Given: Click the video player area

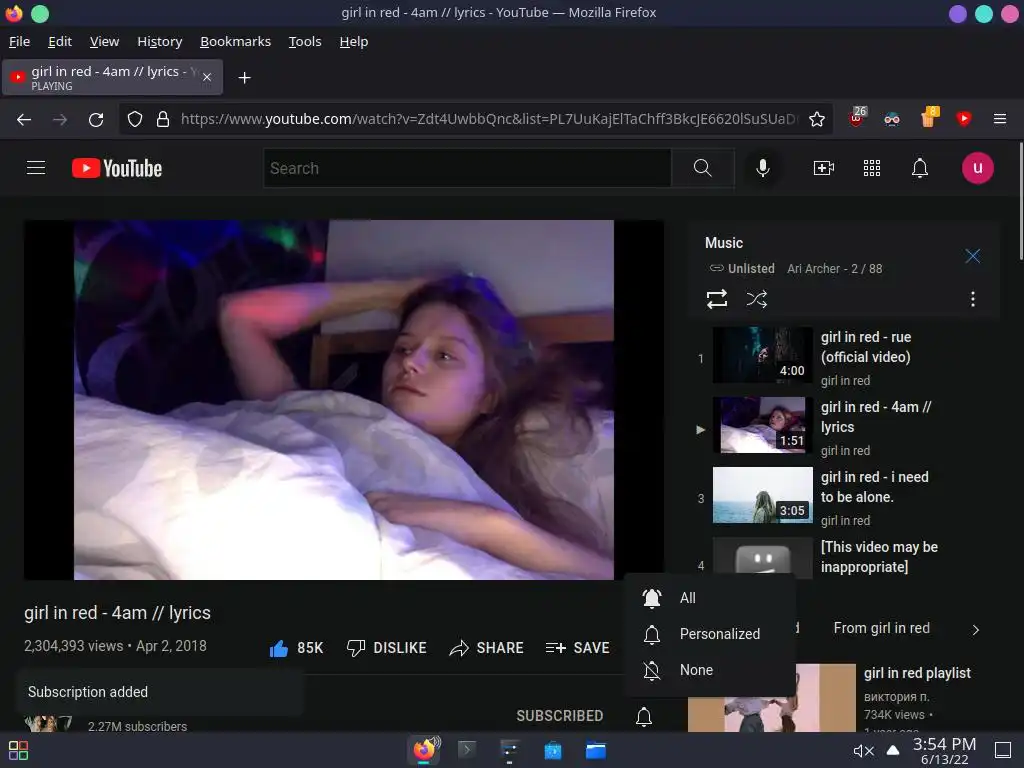Looking at the screenshot, I should tap(344, 400).
